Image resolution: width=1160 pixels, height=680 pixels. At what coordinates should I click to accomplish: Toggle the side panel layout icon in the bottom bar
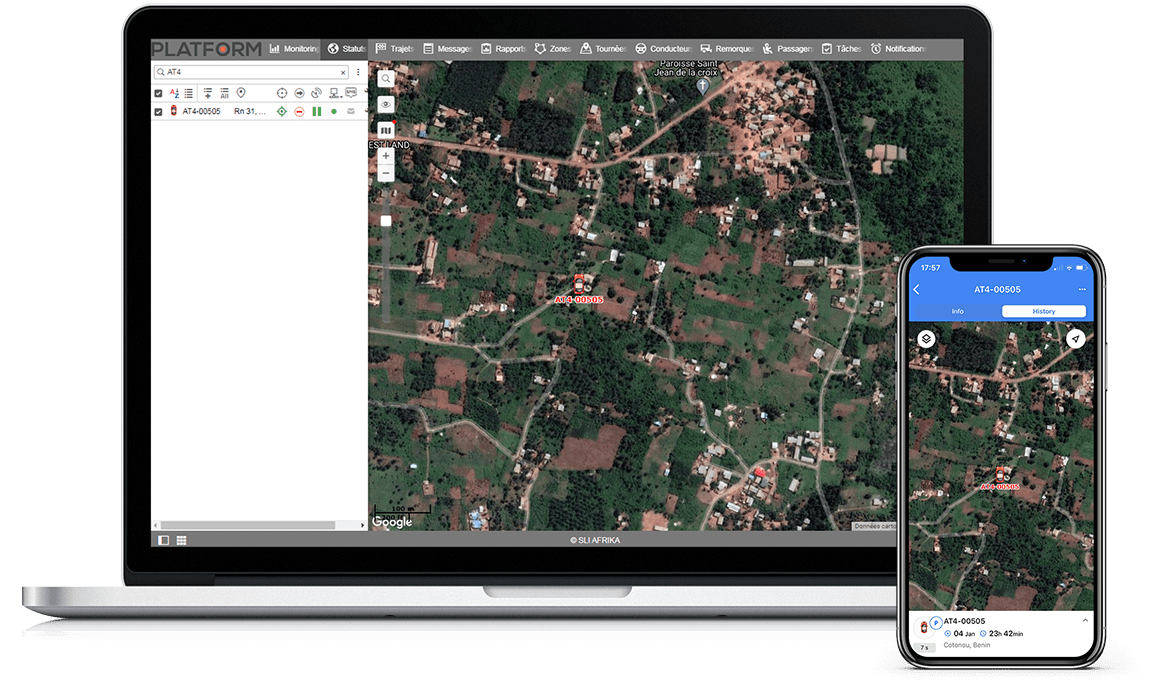[x=163, y=541]
